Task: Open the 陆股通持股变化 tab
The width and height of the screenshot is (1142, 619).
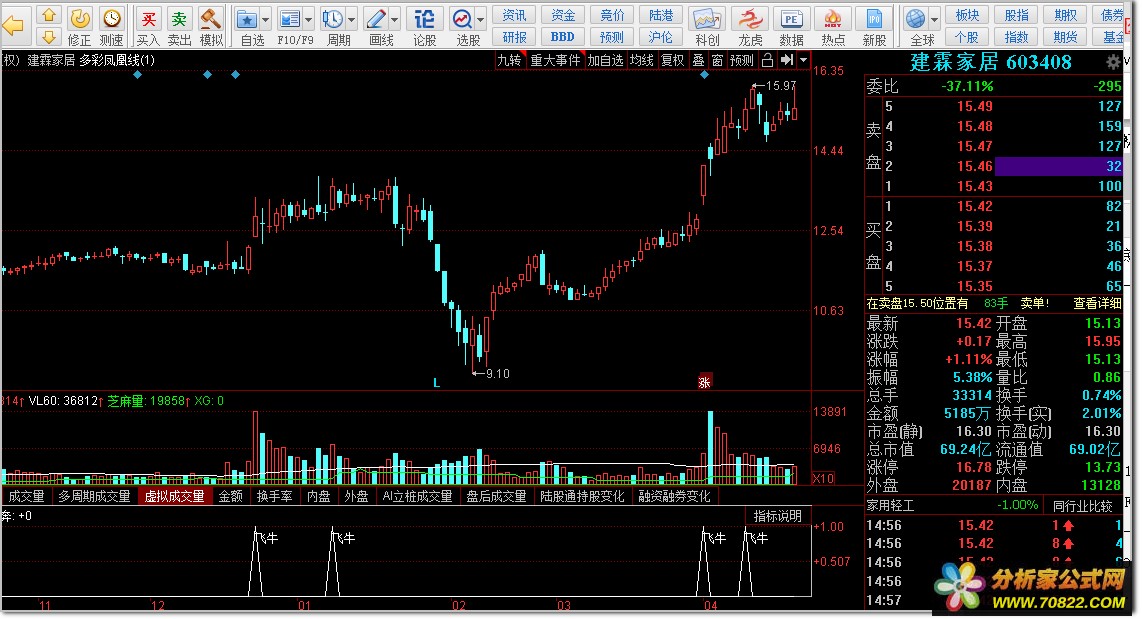Action: coord(582,497)
